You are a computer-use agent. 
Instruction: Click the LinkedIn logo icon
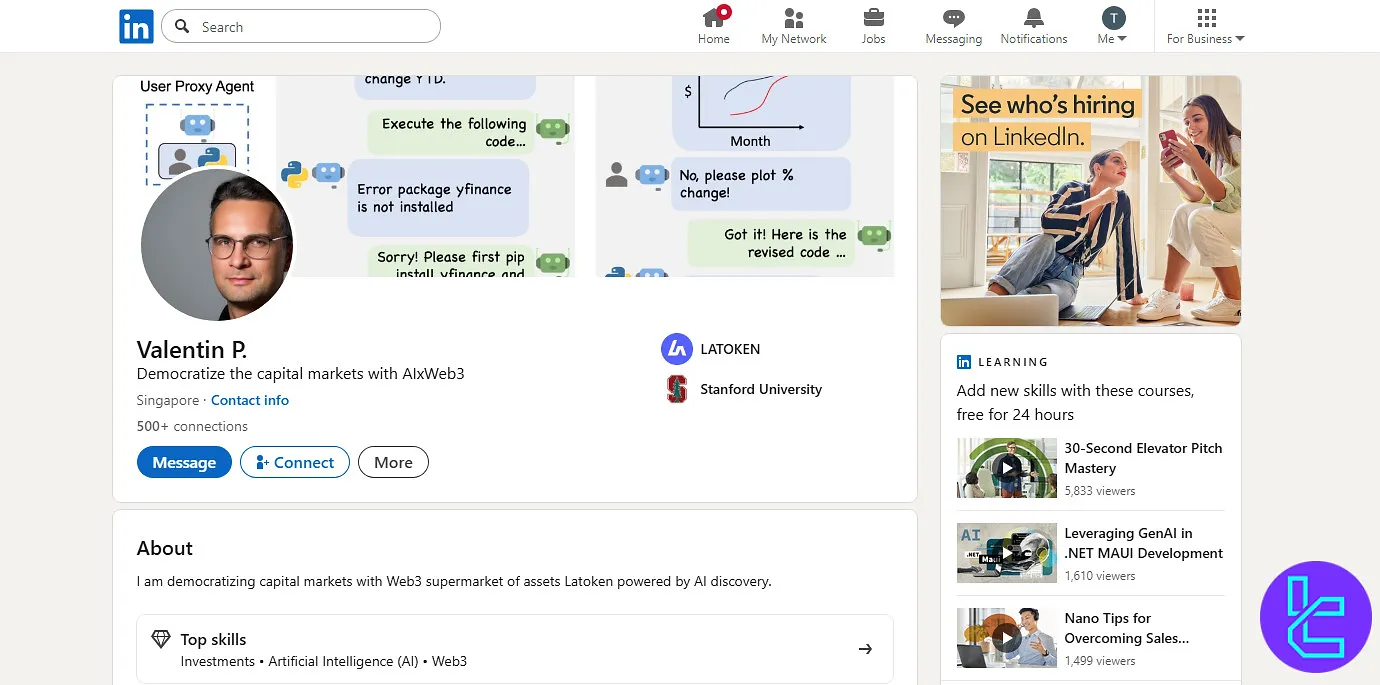pos(136,27)
